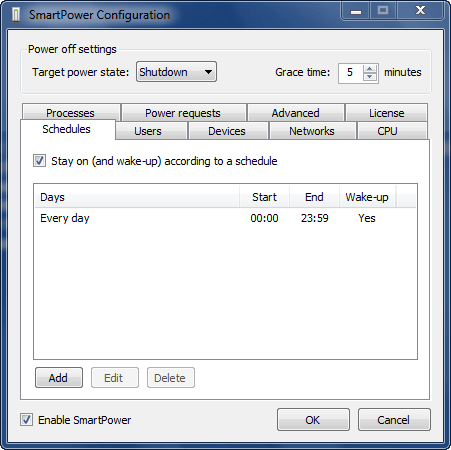Select the Schedules tab
451x450 pixels.
point(67,129)
